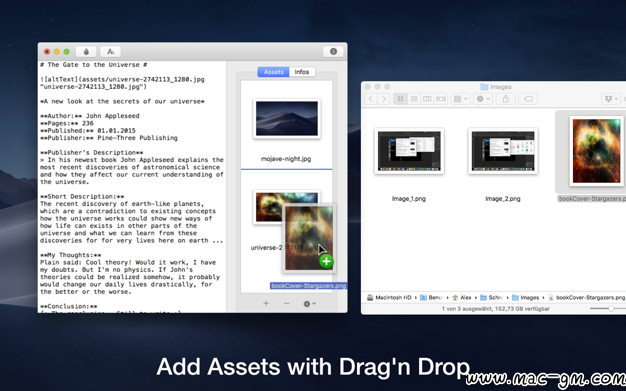
Task: Switch Finder to column view
Action: click(x=427, y=99)
